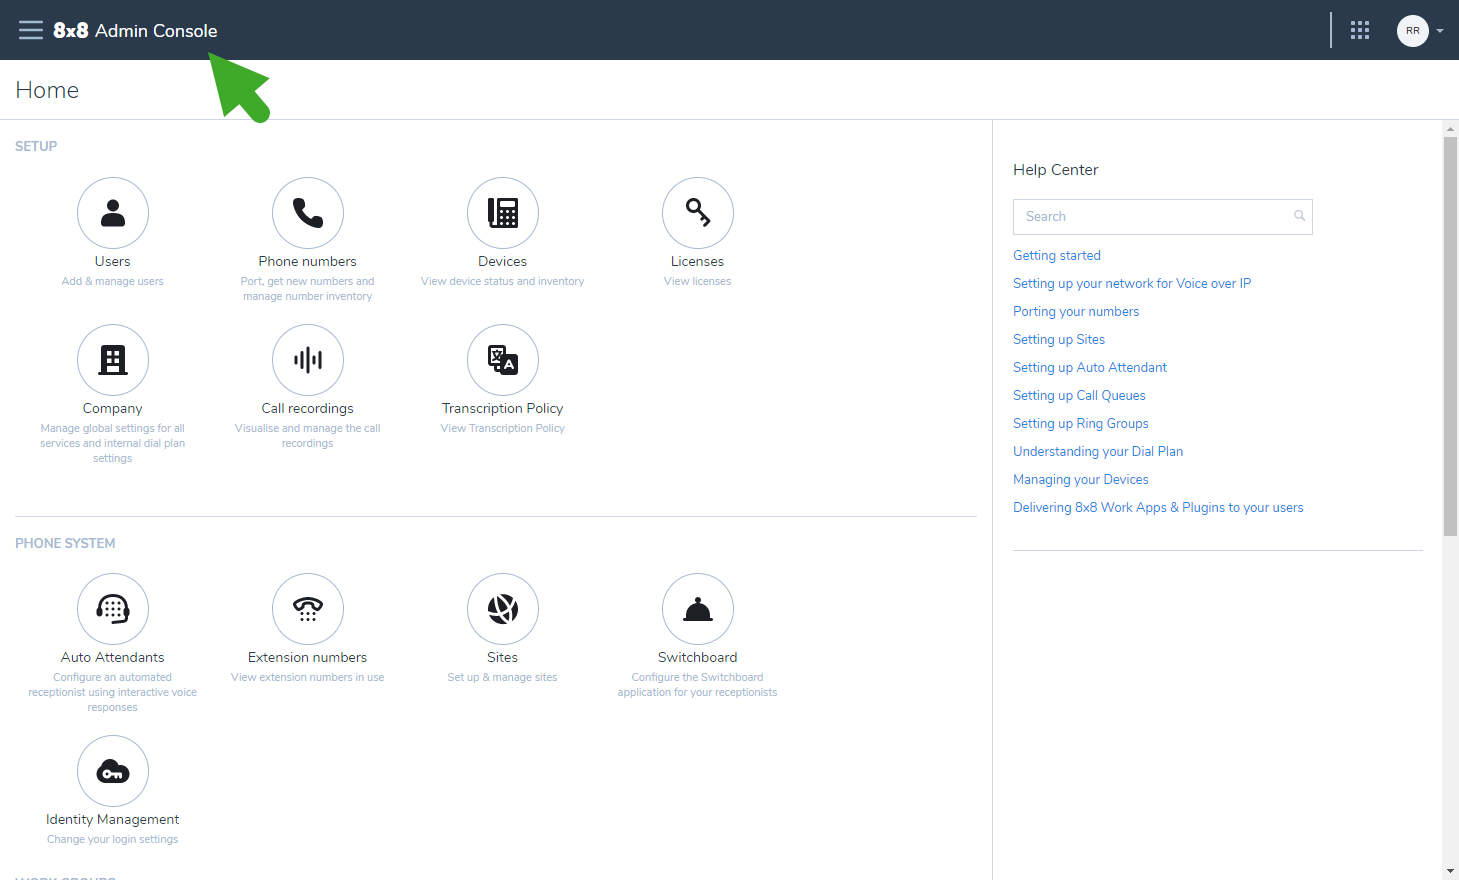Open Delivering 8x8 Work Apps & Plugins link
The image size is (1459, 880).
[x=1158, y=507]
